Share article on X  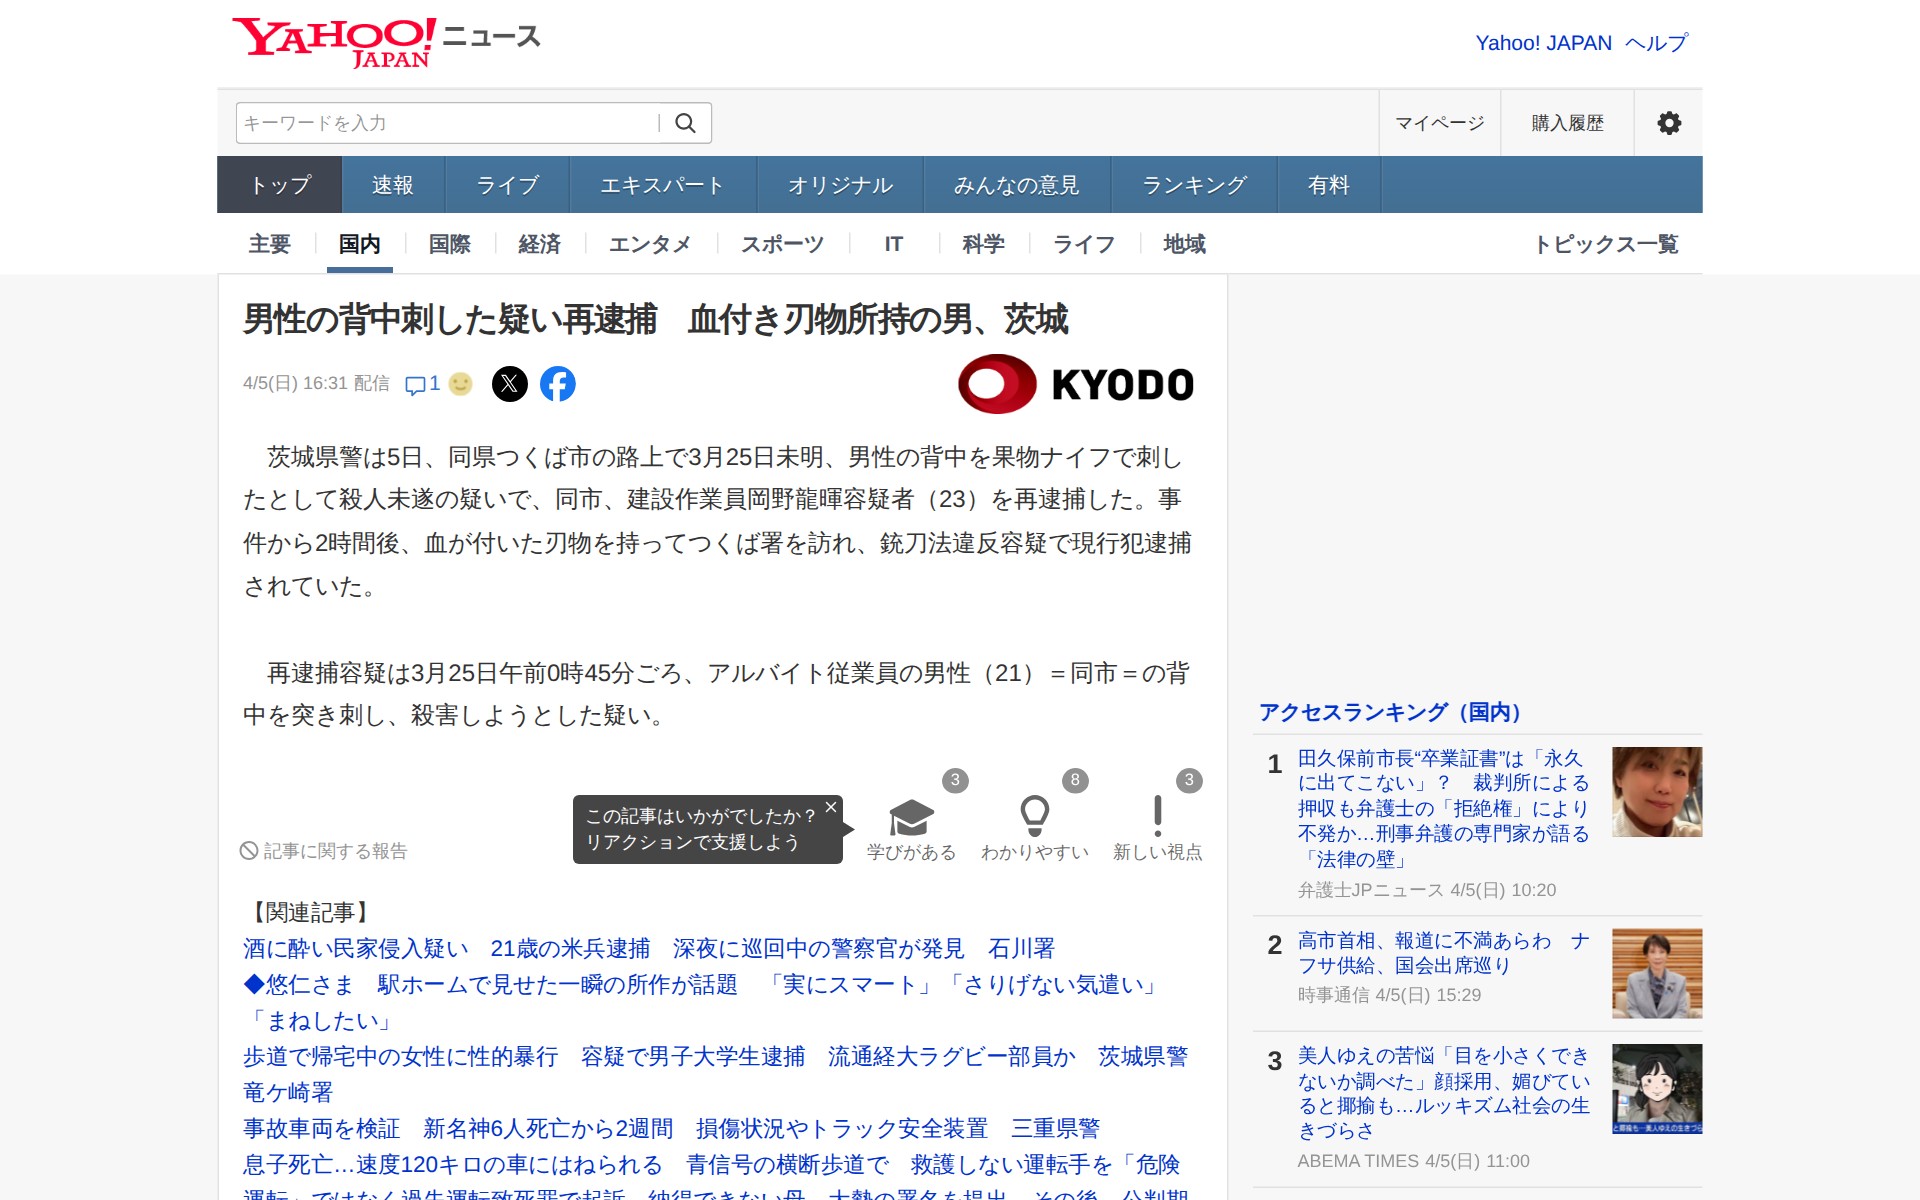coord(509,384)
